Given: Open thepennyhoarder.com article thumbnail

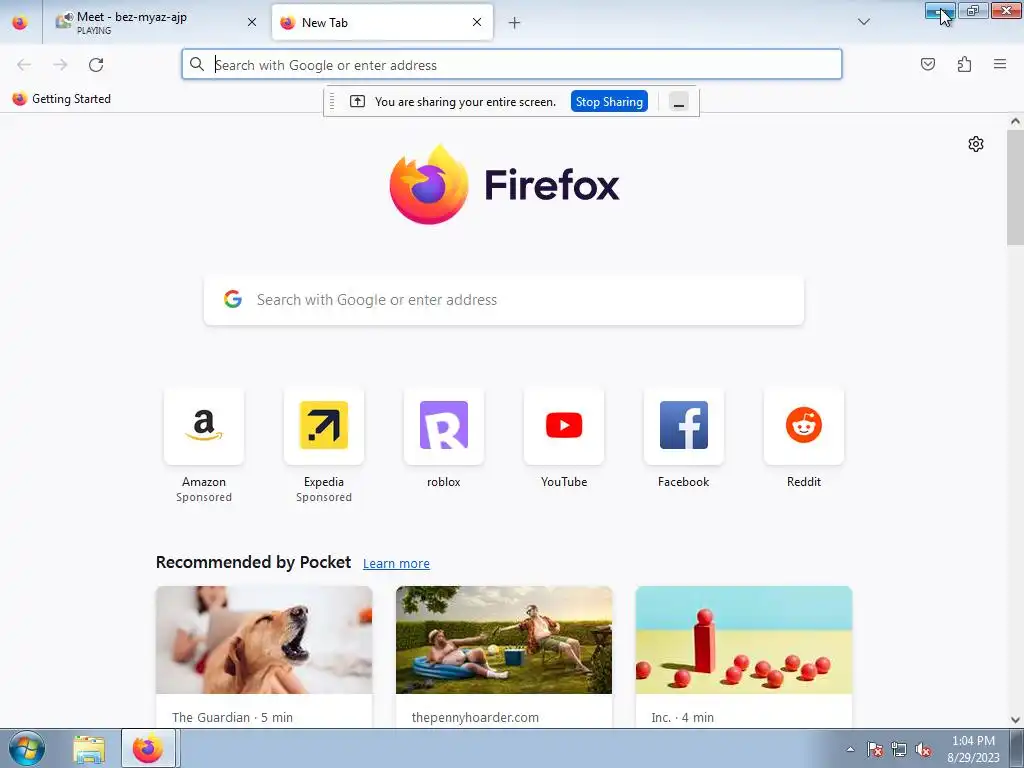Looking at the screenshot, I should pyautogui.click(x=504, y=640).
